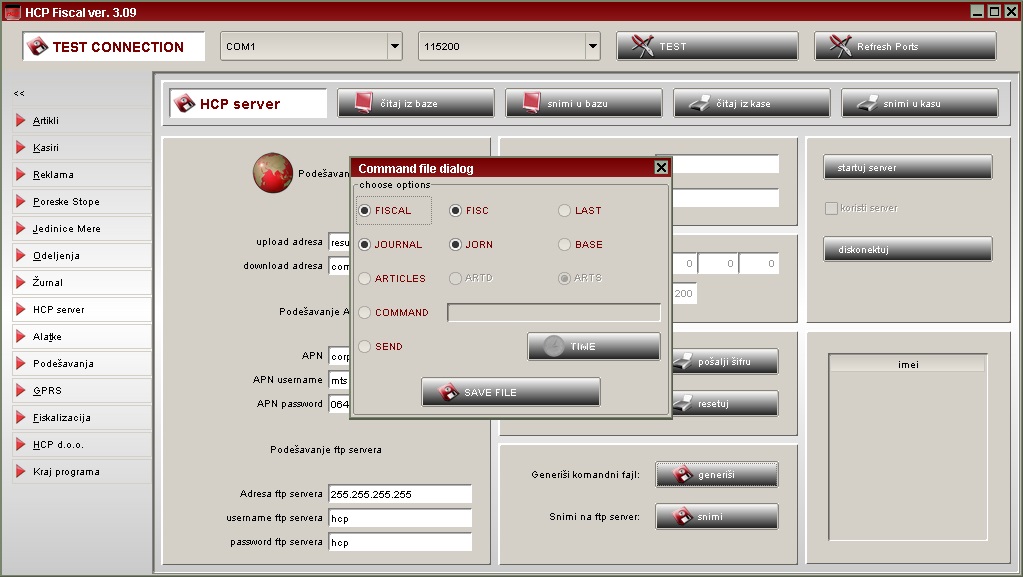The image size is (1023, 577).
Task: Select the FISCAL radio option
Action: coord(365,211)
